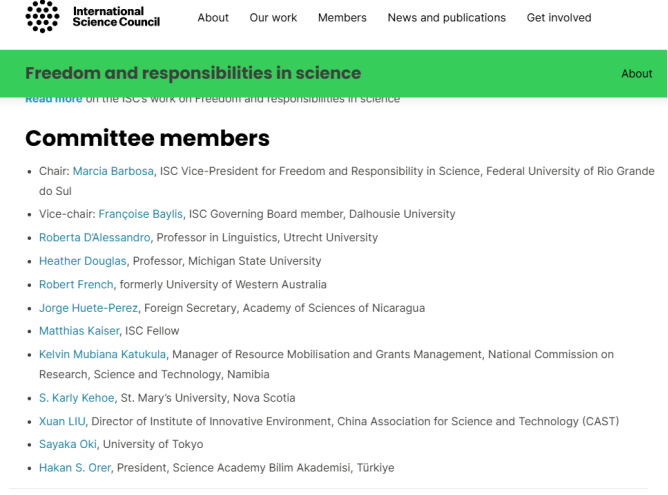Click Get involved in the navigation
Screen dimensions: 668x495
pos(559,18)
